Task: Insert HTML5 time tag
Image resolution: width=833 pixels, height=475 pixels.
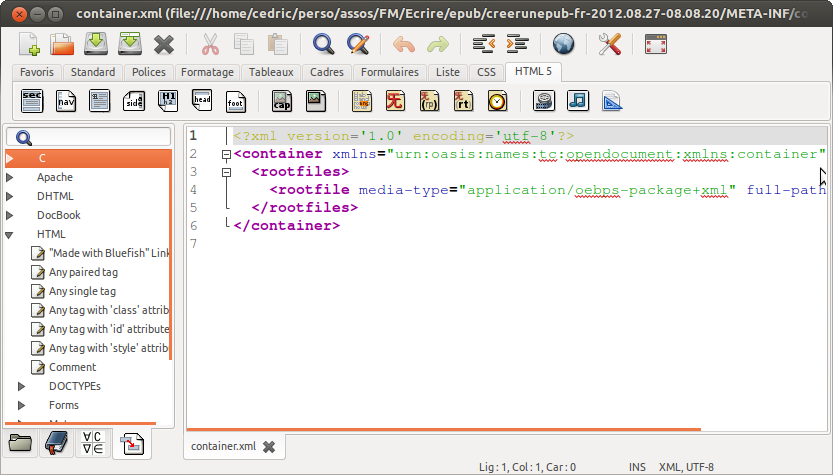Action: [497, 101]
